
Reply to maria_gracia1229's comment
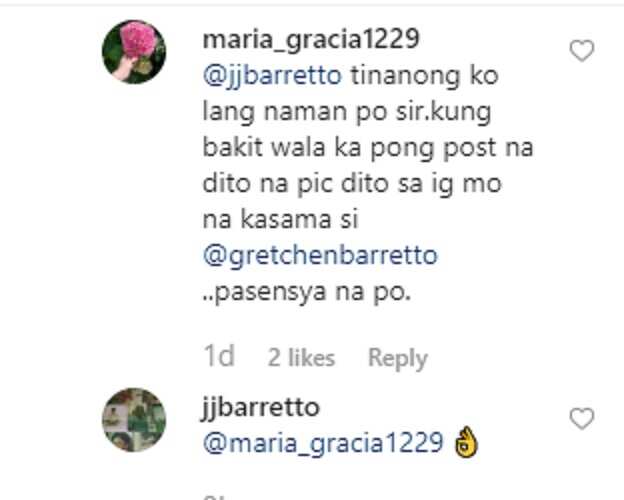398,358
